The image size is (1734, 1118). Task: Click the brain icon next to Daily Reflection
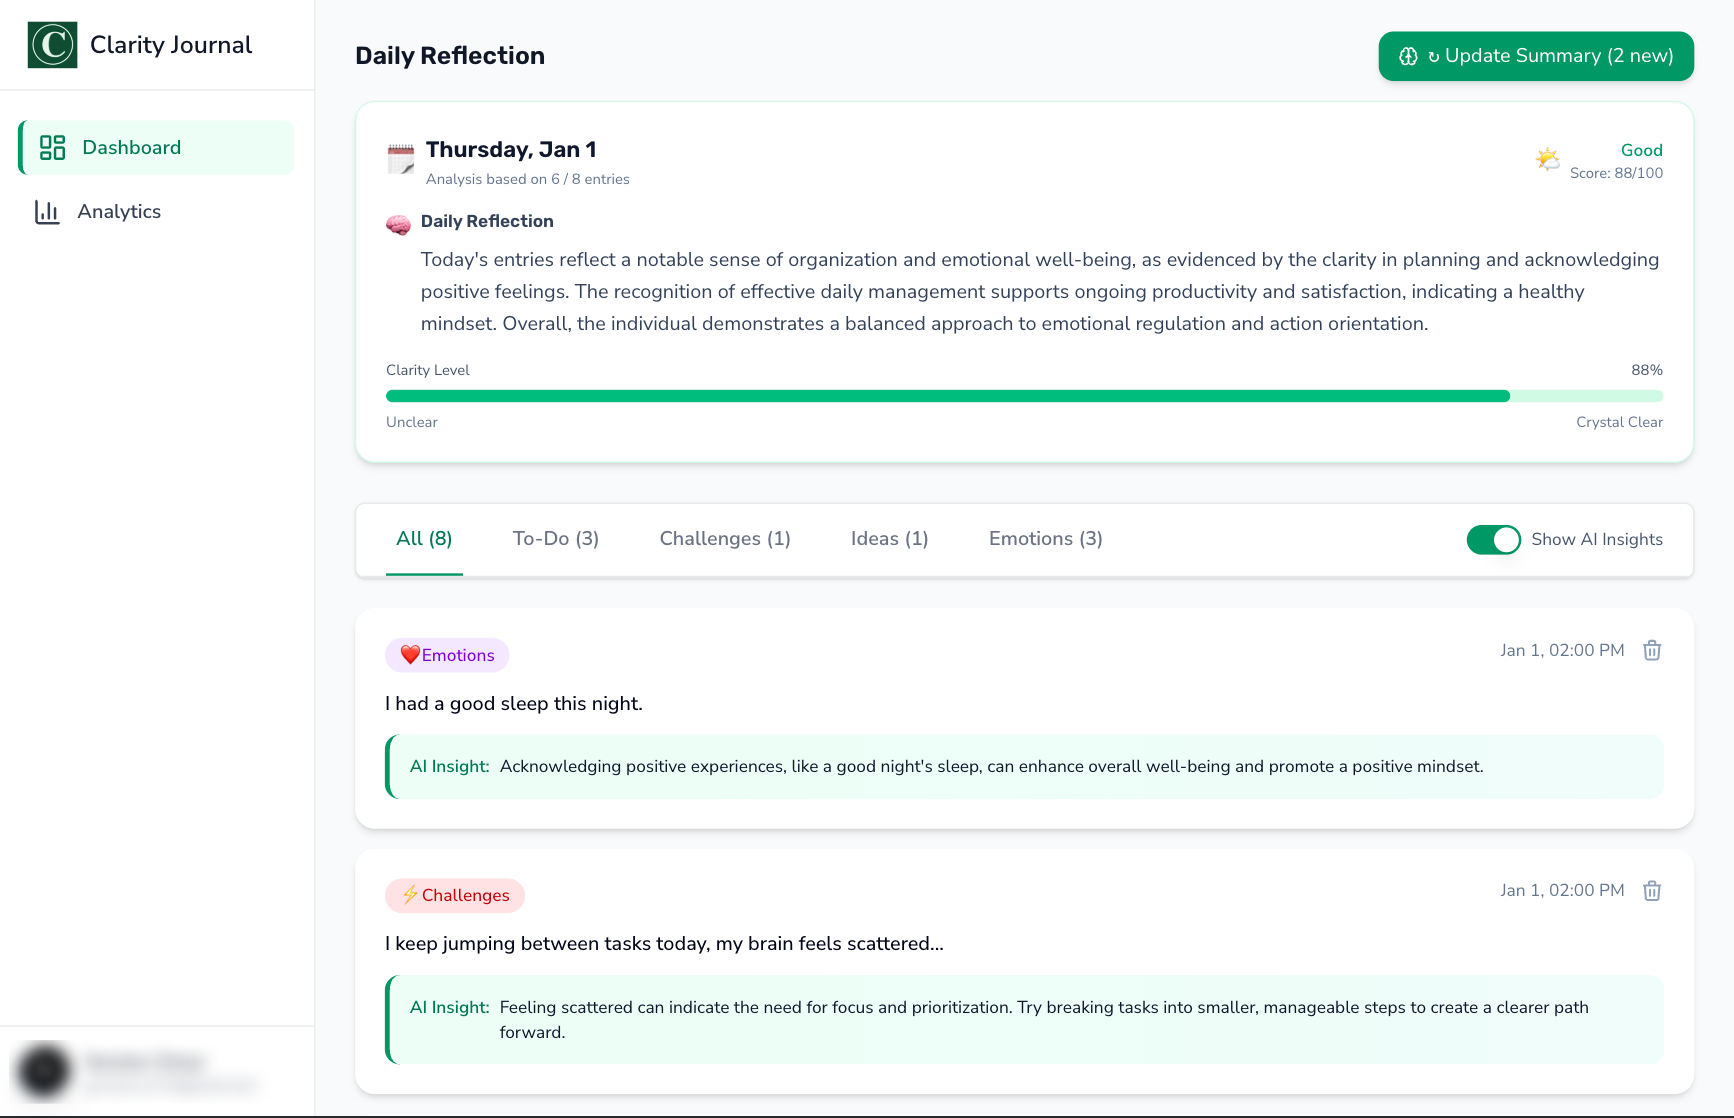point(398,224)
